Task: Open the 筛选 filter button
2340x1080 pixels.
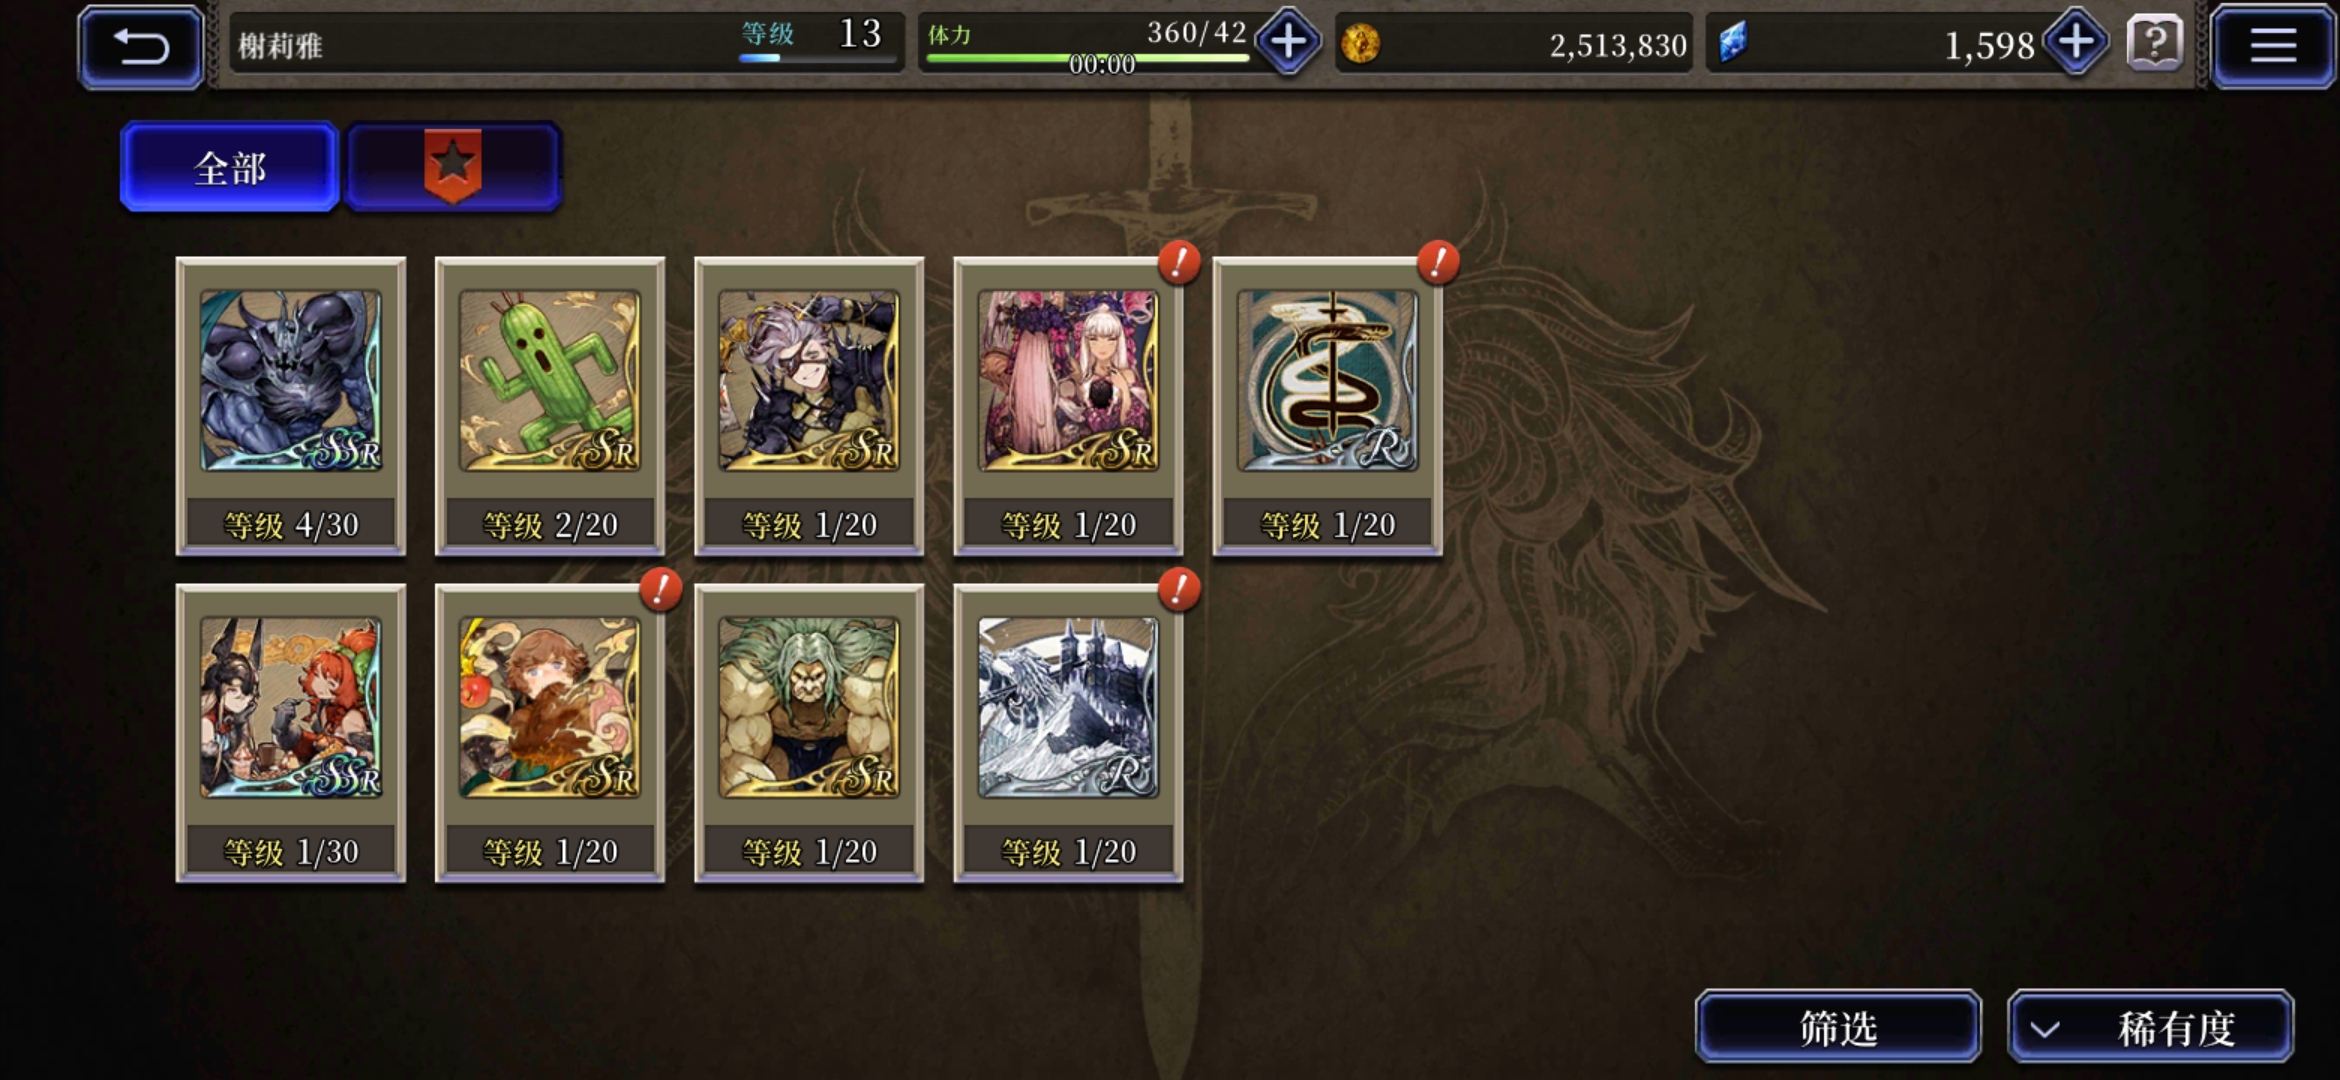Action: pyautogui.click(x=1838, y=1027)
